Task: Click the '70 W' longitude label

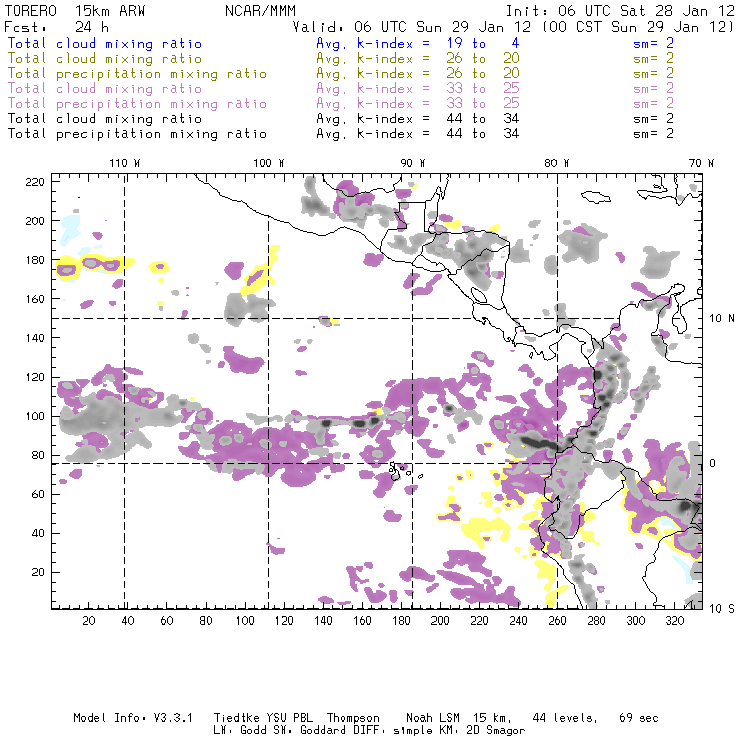Action: tap(701, 163)
